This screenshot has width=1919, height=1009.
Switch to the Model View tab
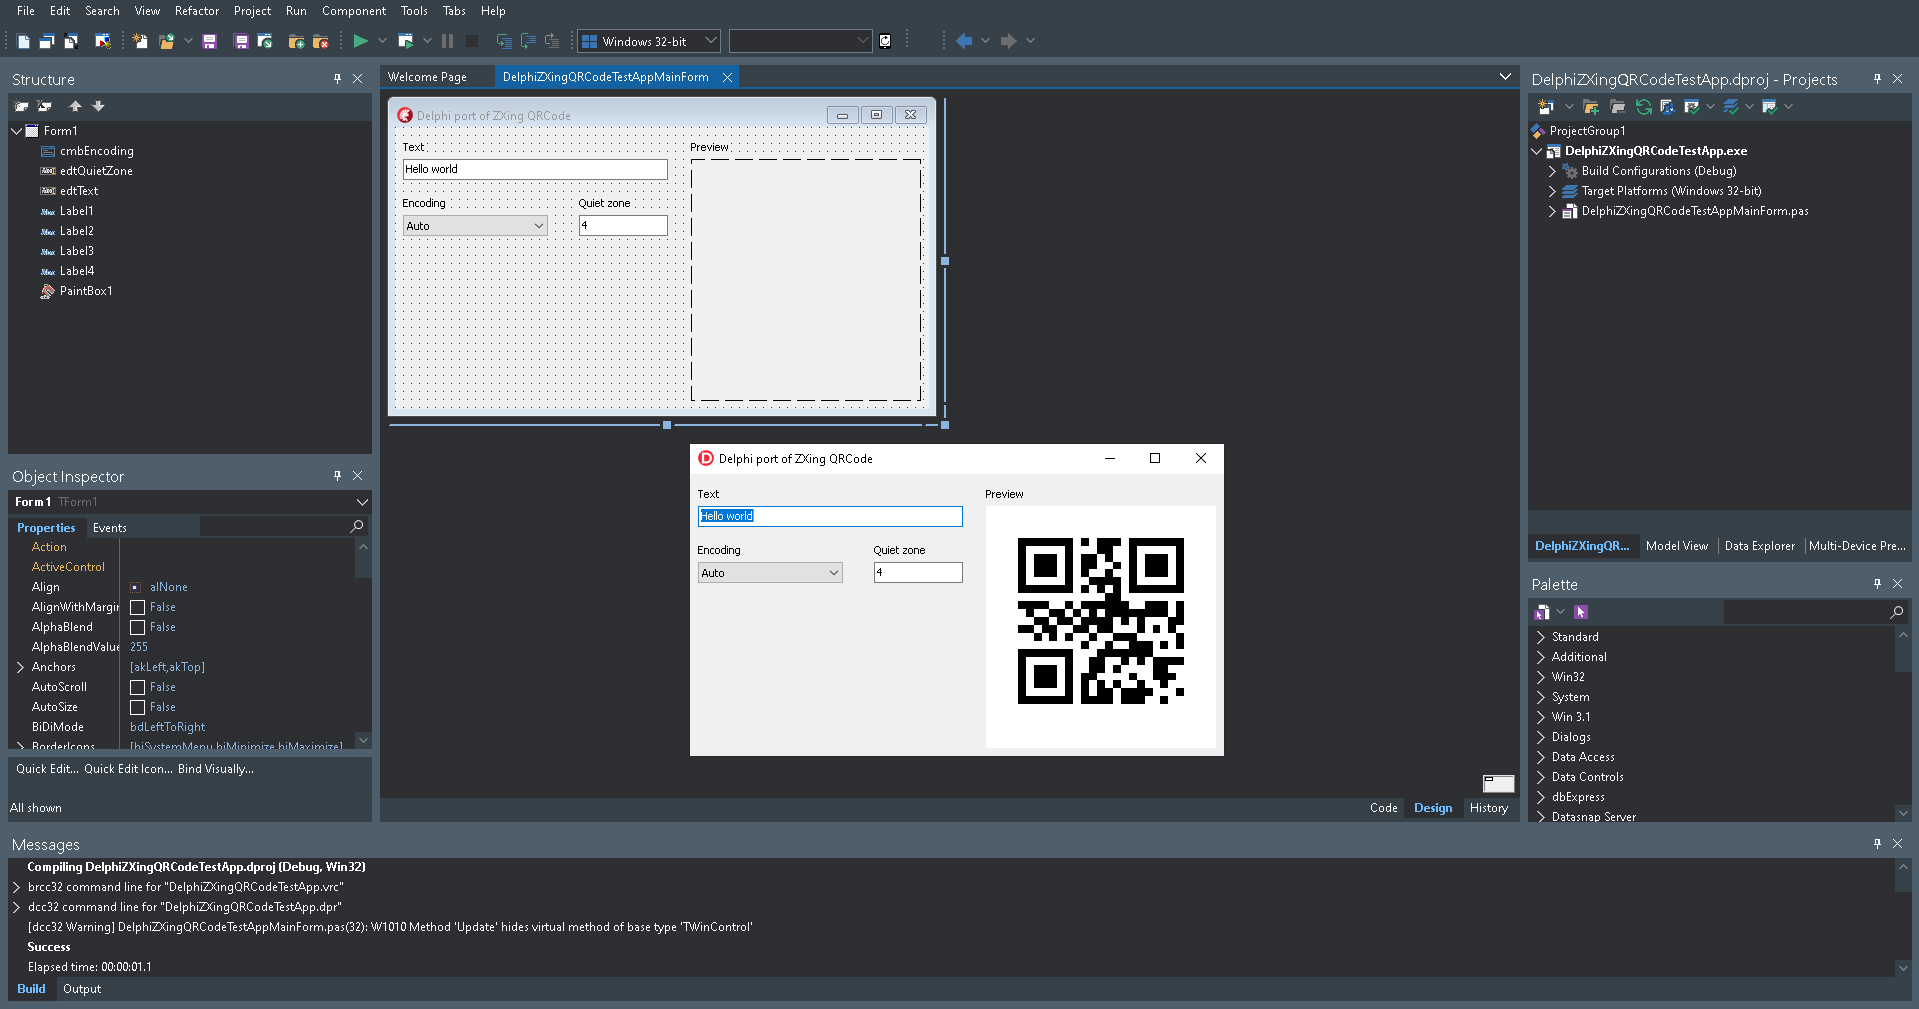pos(1677,546)
